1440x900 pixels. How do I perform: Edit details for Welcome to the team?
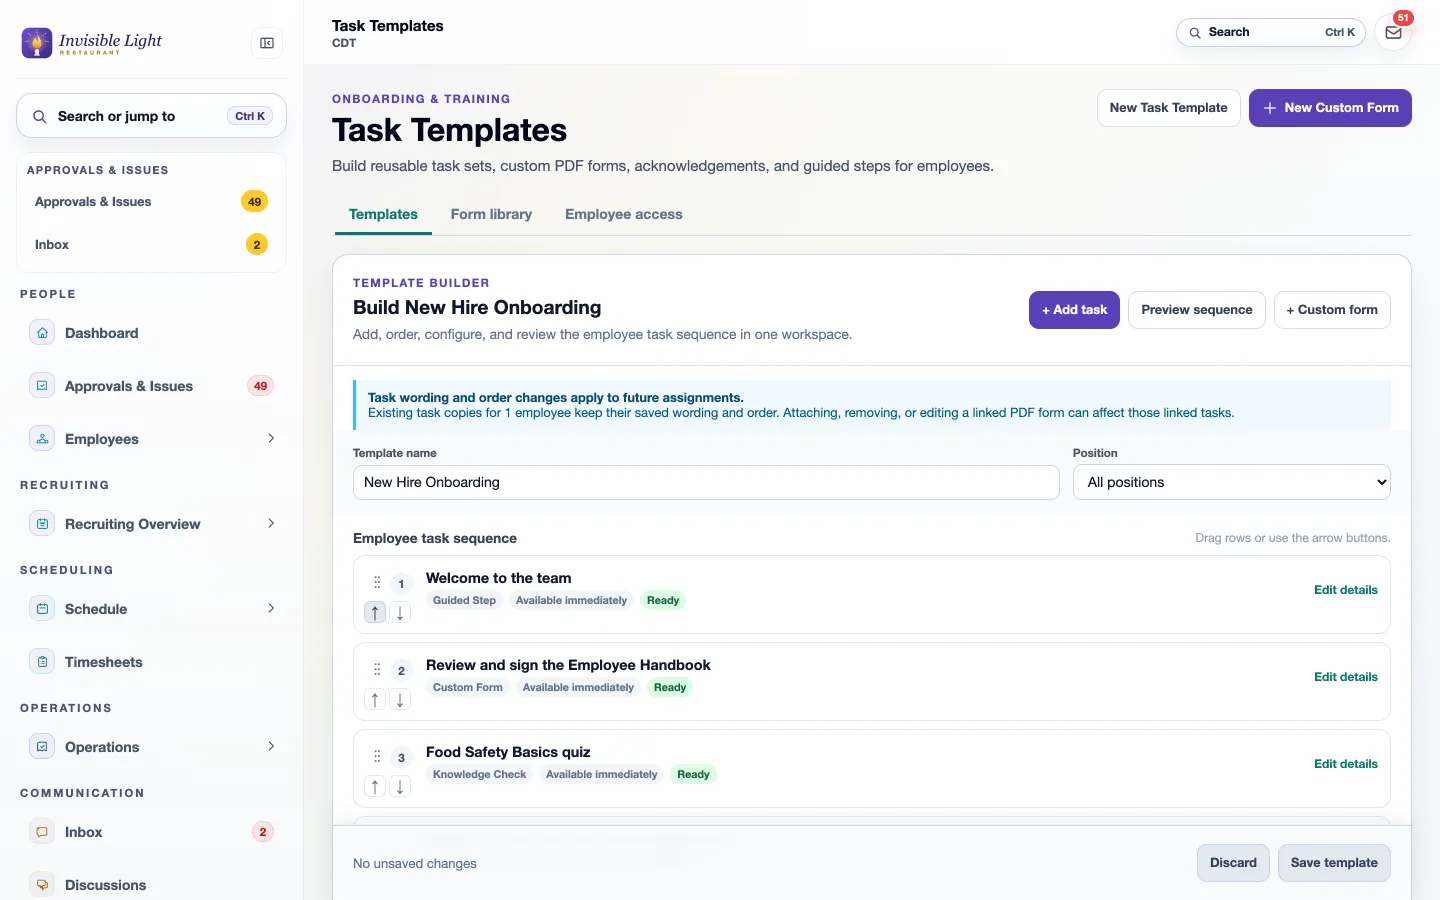pos(1345,590)
